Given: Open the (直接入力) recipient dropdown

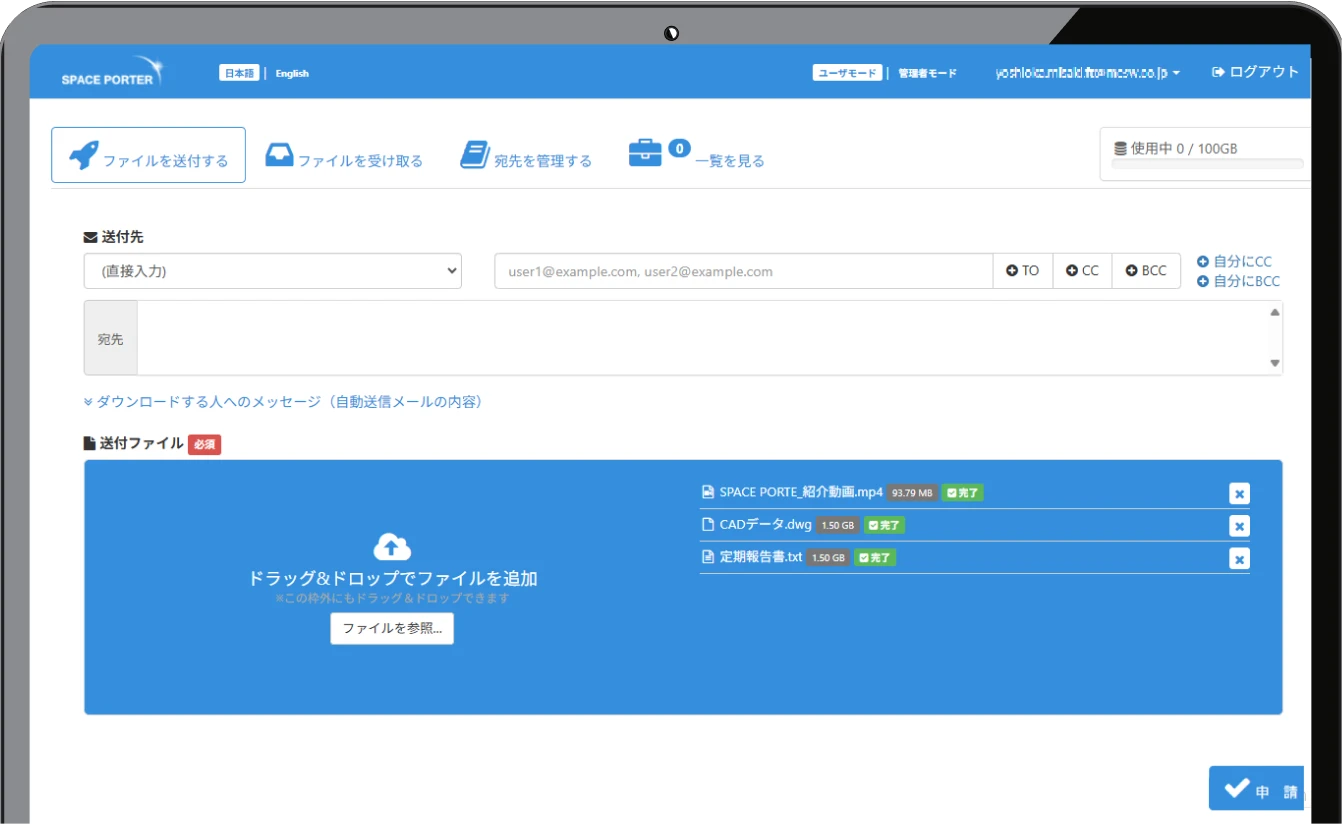Looking at the screenshot, I should [x=272, y=271].
